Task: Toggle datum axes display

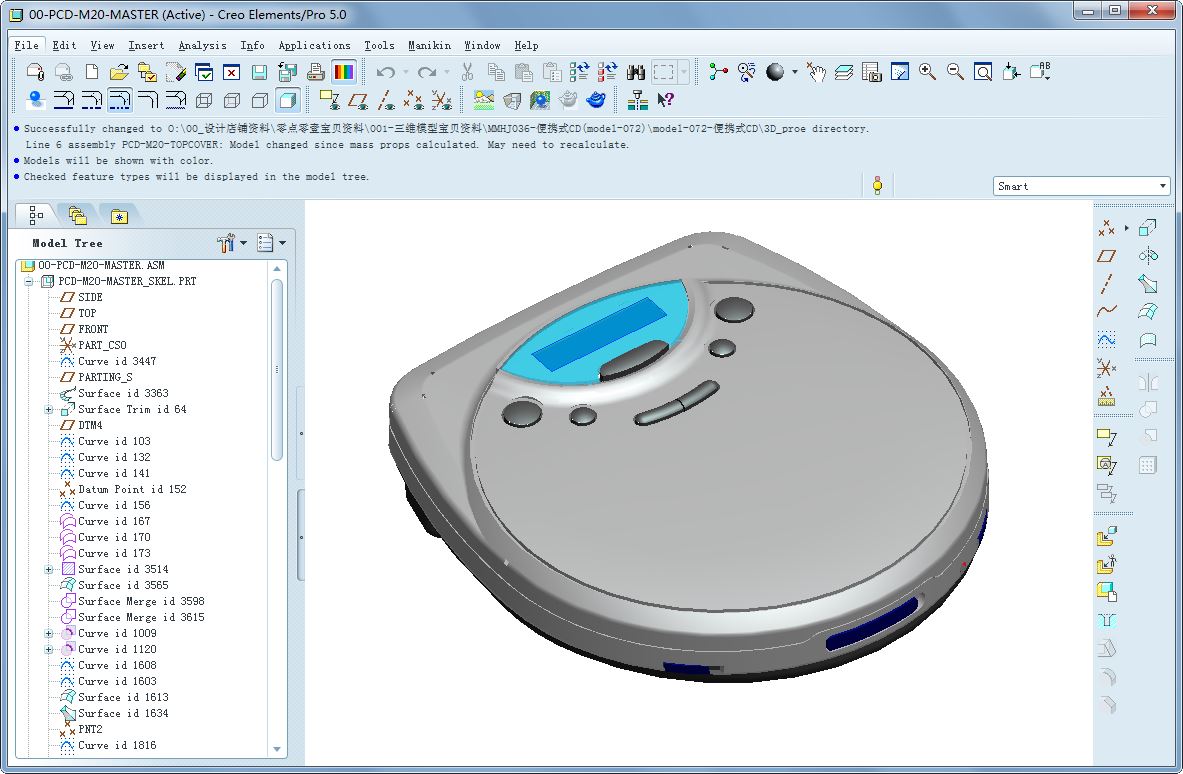Action: pos(386,100)
